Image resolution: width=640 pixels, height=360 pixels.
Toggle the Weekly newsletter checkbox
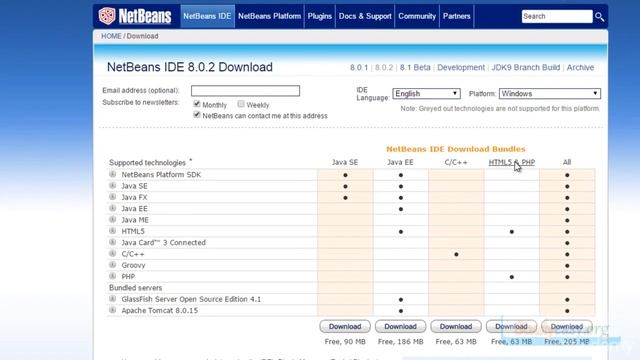(241, 104)
